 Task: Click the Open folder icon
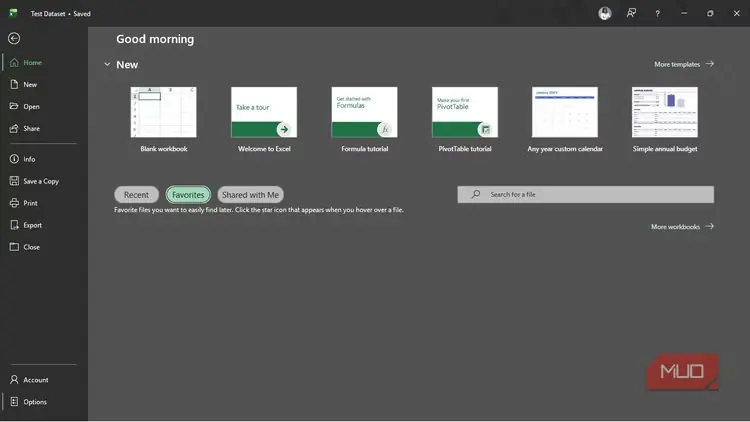click(x=14, y=106)
